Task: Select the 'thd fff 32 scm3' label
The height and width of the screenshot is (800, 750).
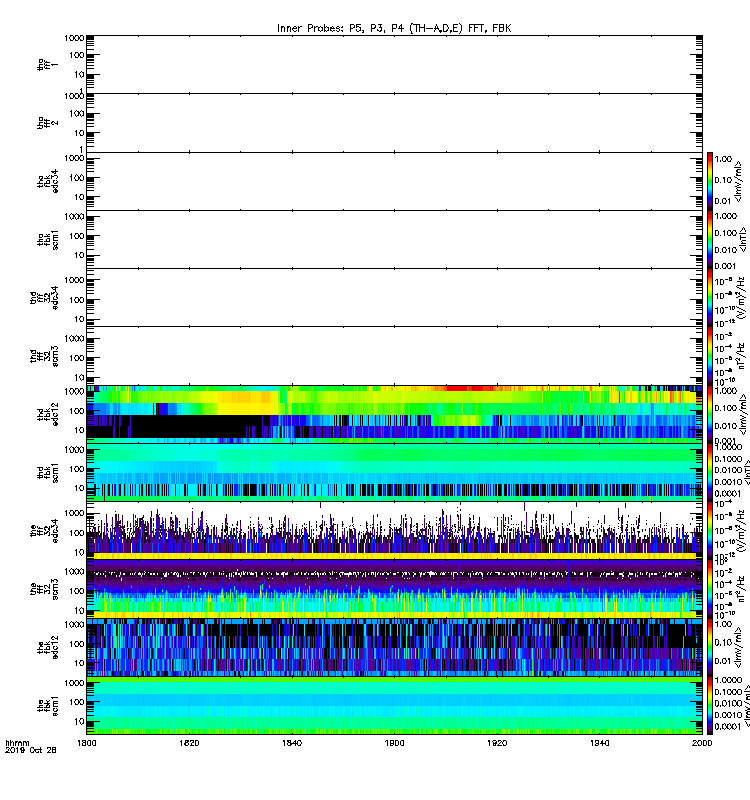Action: (44, 356)
